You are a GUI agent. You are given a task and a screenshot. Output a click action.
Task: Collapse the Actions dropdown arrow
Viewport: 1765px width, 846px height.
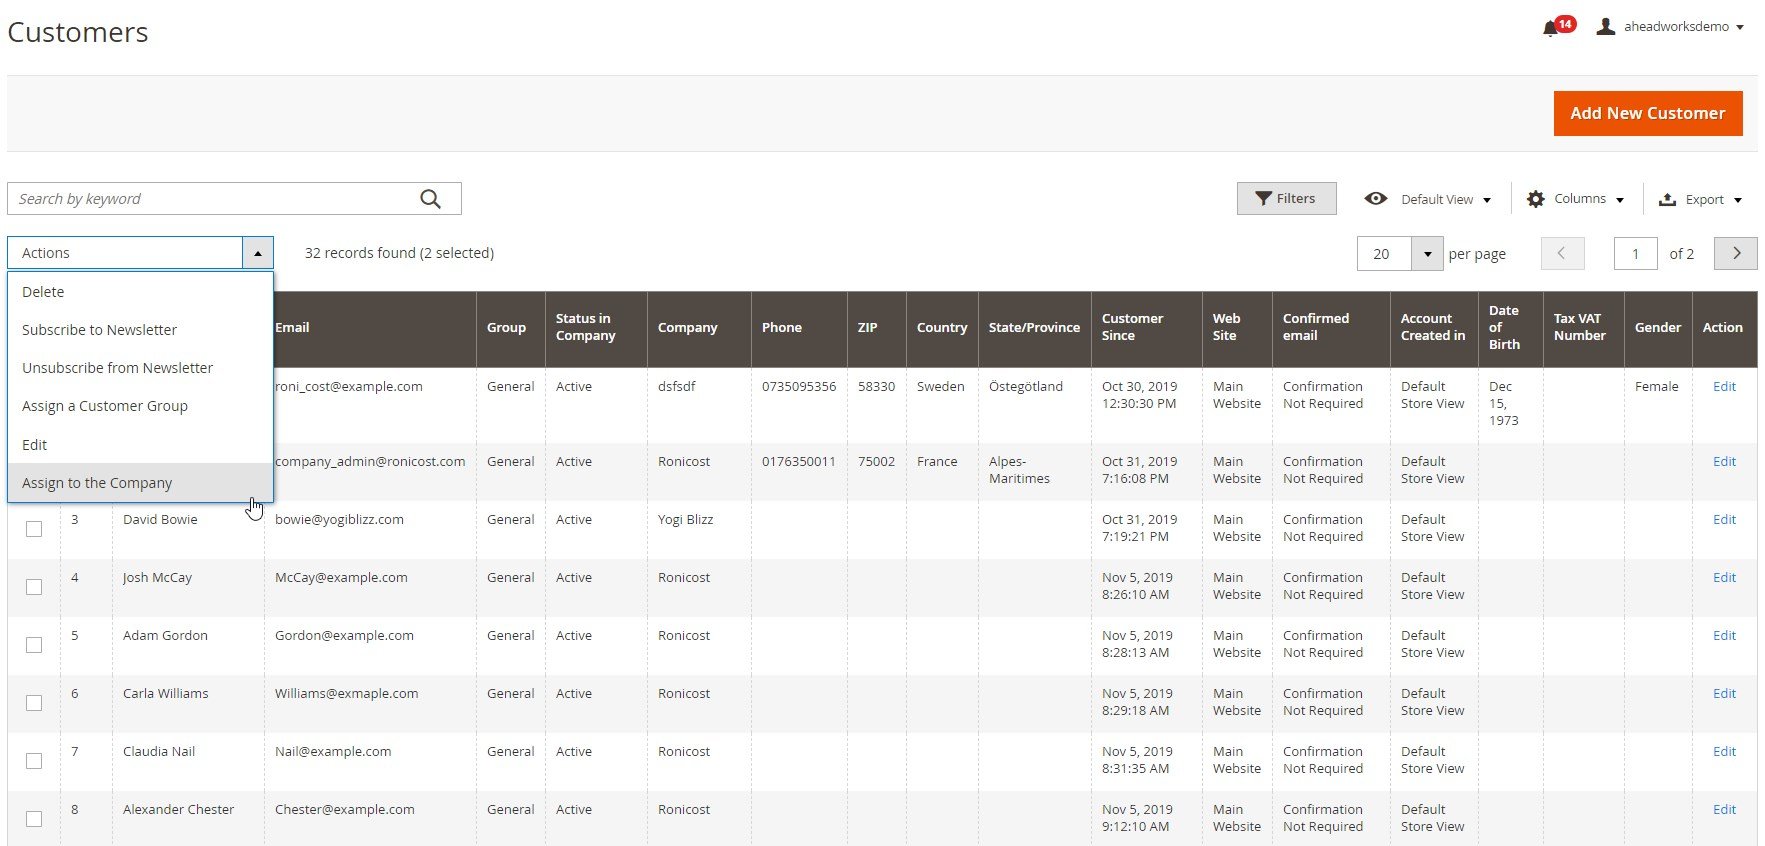tap(258, 253)
